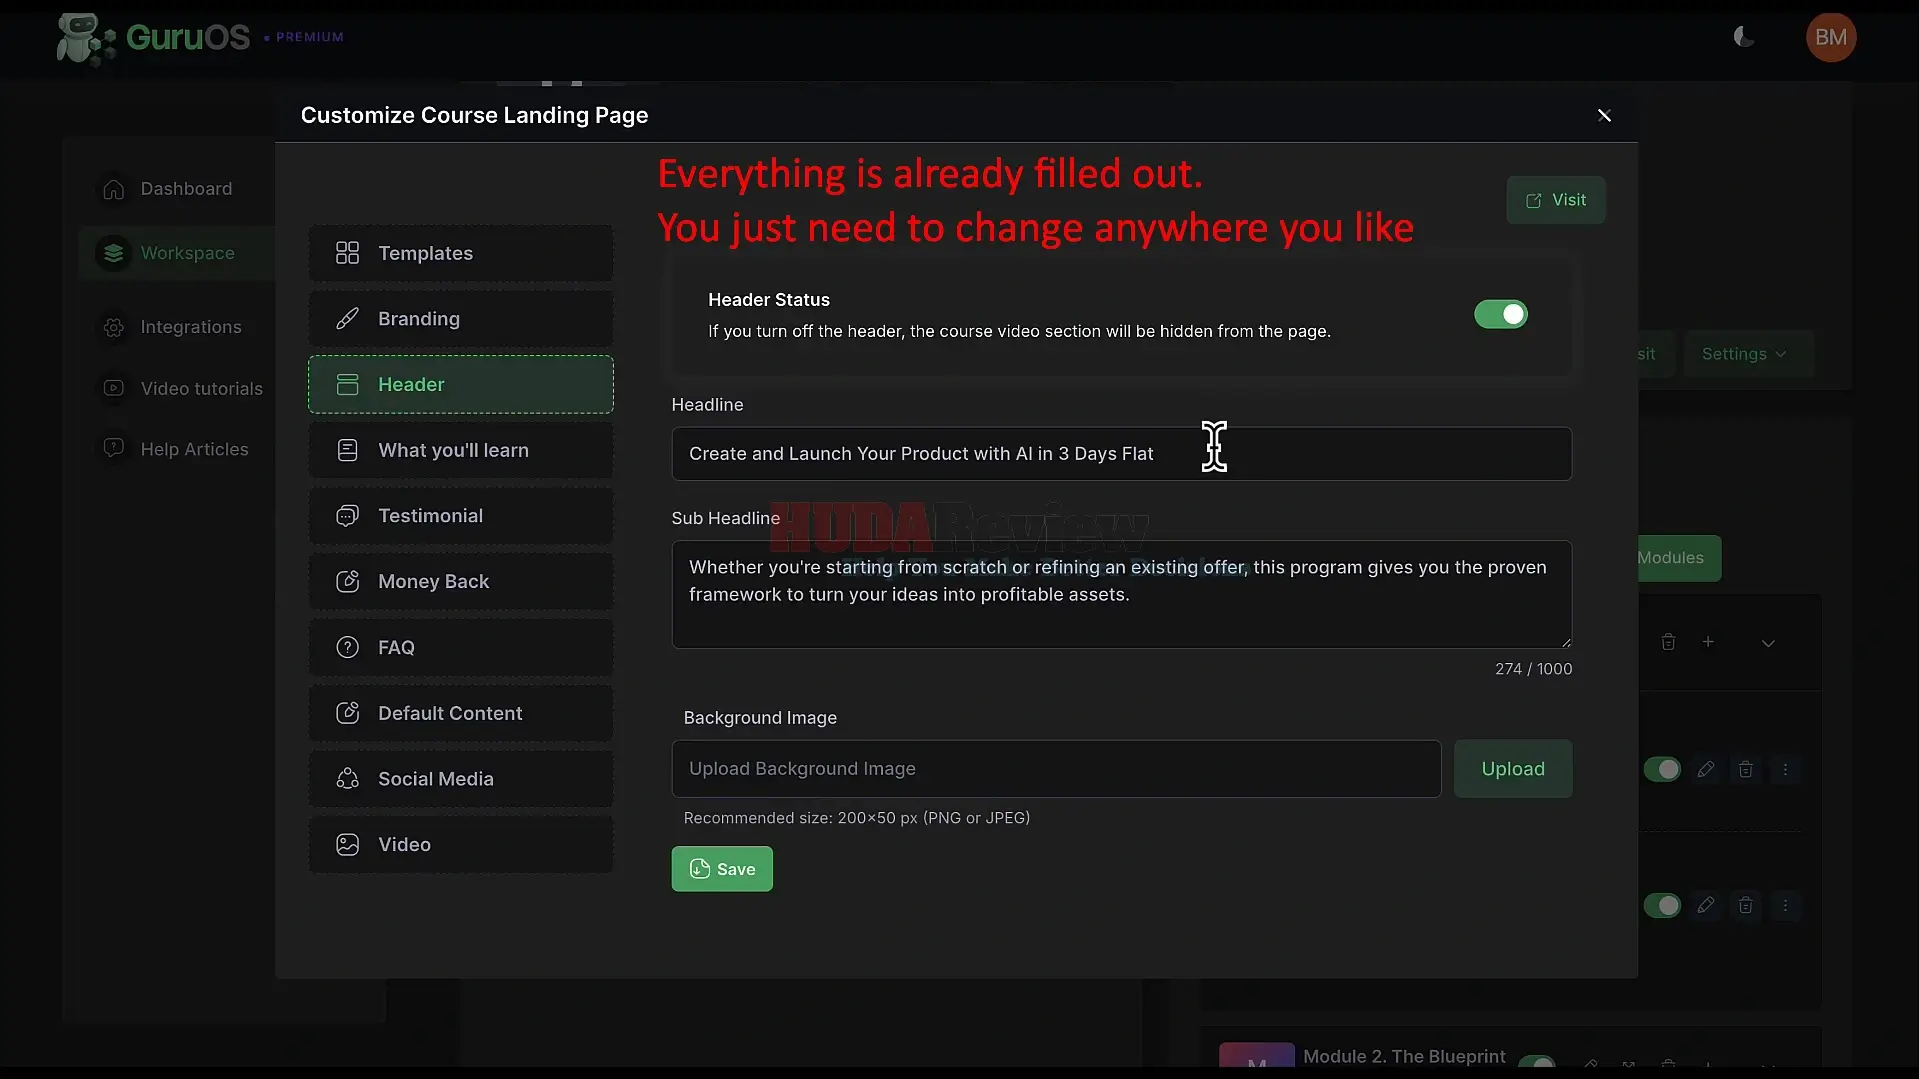The height and width of the screenshot is (1079, 1919).
Task: Open the Money Back section
Action: (461, 582)
